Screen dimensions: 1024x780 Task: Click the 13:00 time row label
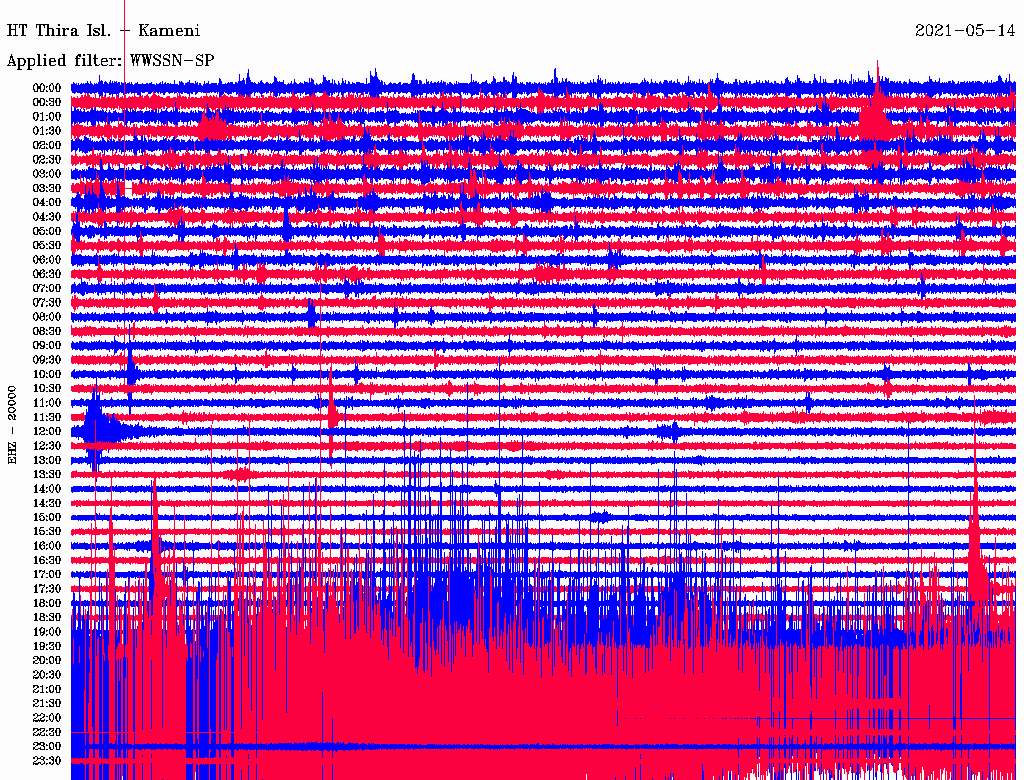click(47, 460)
